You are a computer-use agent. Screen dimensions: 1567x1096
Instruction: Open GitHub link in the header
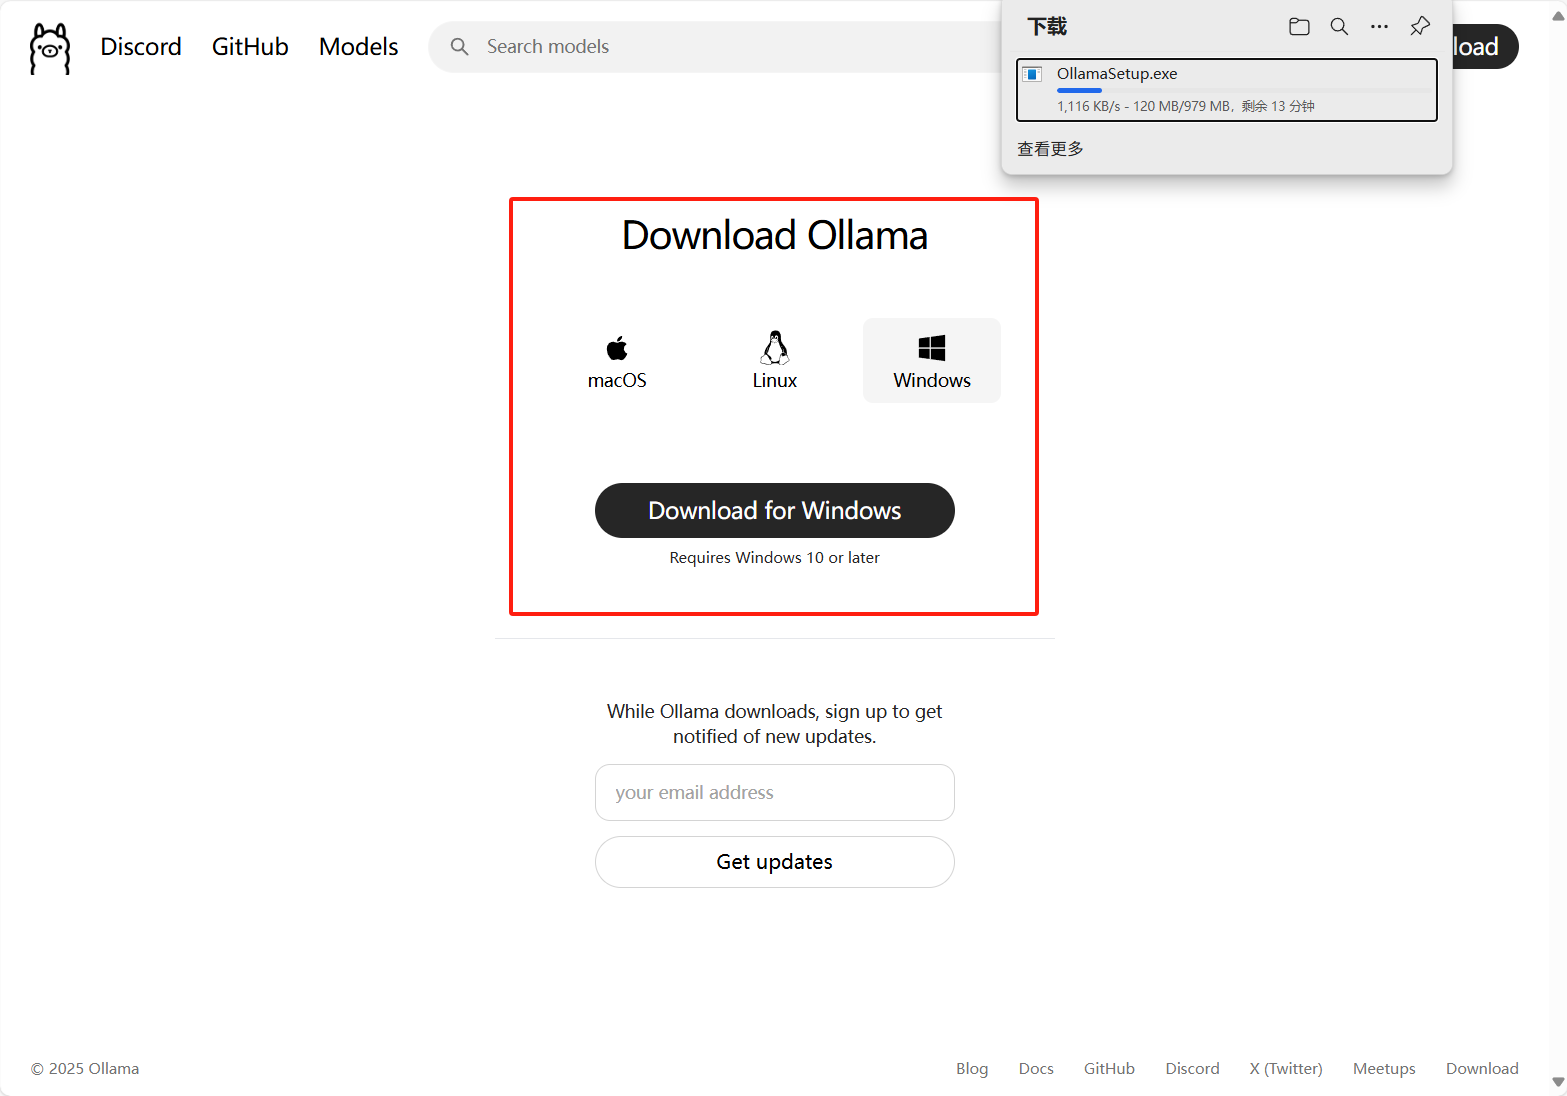(x=250, y=47)
